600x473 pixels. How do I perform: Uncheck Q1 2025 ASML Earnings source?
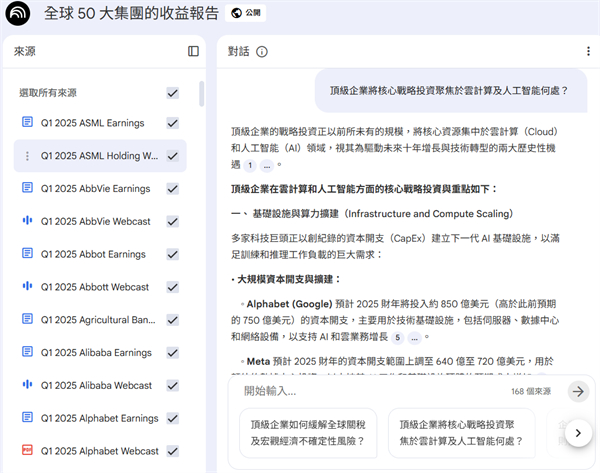[173, 123]
